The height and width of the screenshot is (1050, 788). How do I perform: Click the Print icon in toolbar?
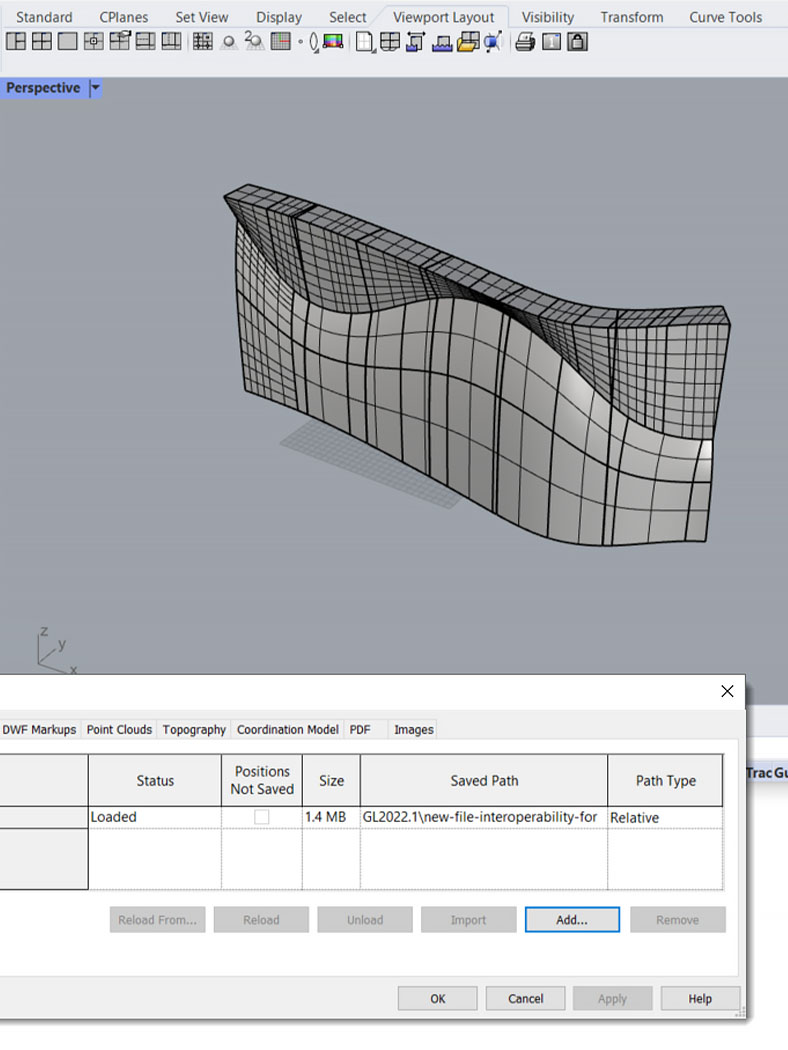(x=525, y=42)
